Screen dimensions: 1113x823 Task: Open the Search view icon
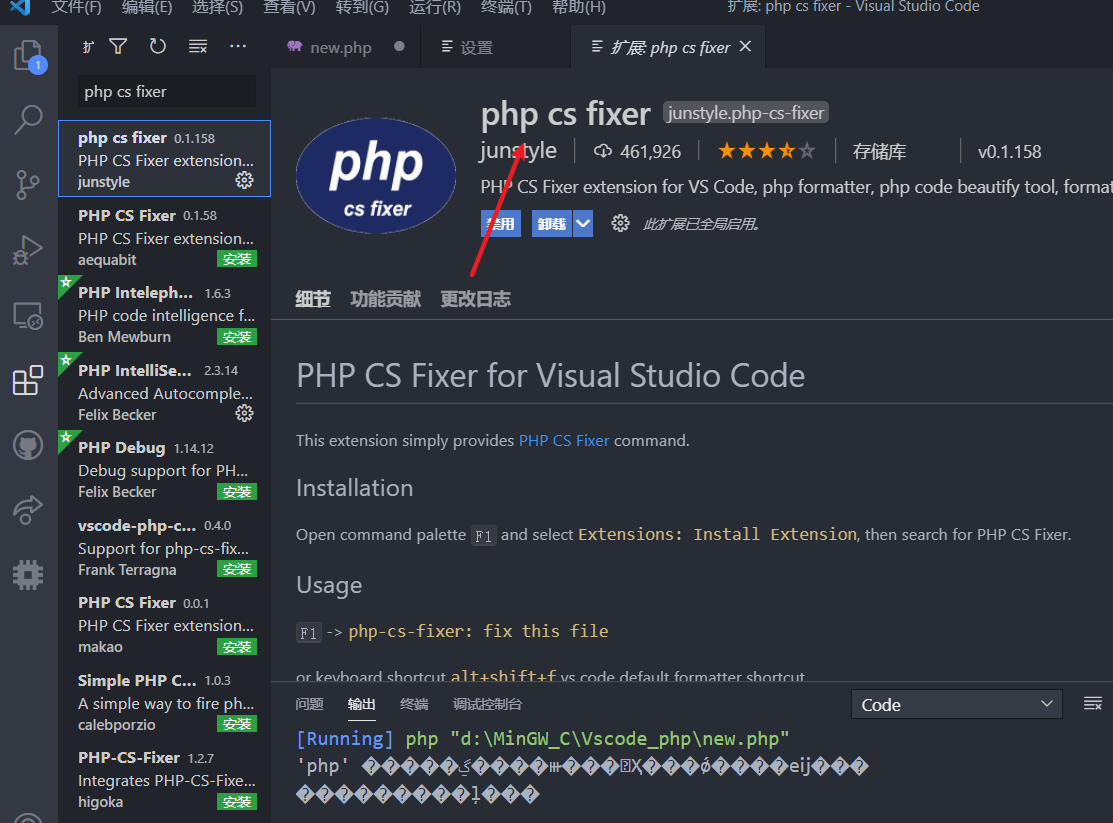pyautogui.click(x=28, y=120)
